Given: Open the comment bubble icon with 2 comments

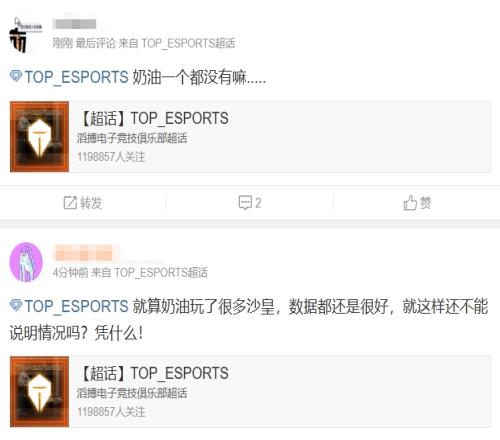Looking at the screenshot, I should click(x=245, y=202).
